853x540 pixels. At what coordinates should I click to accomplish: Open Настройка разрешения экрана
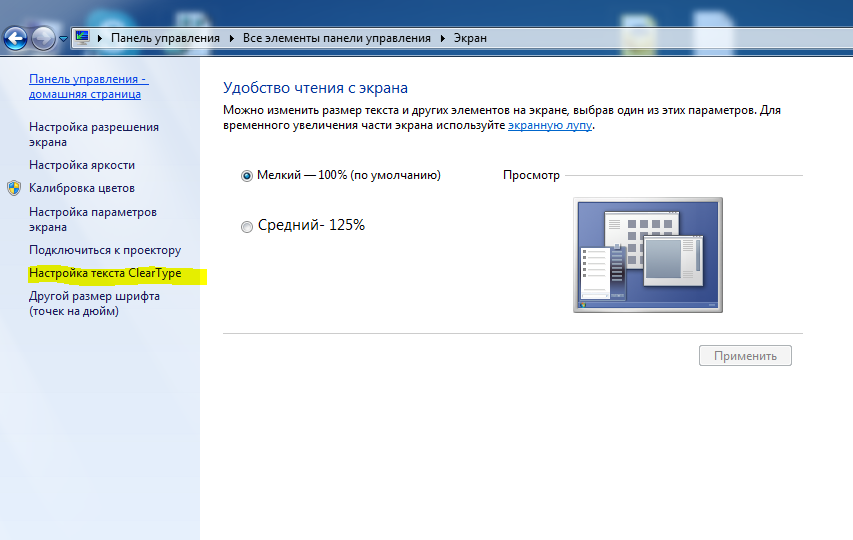coord(94,134)
